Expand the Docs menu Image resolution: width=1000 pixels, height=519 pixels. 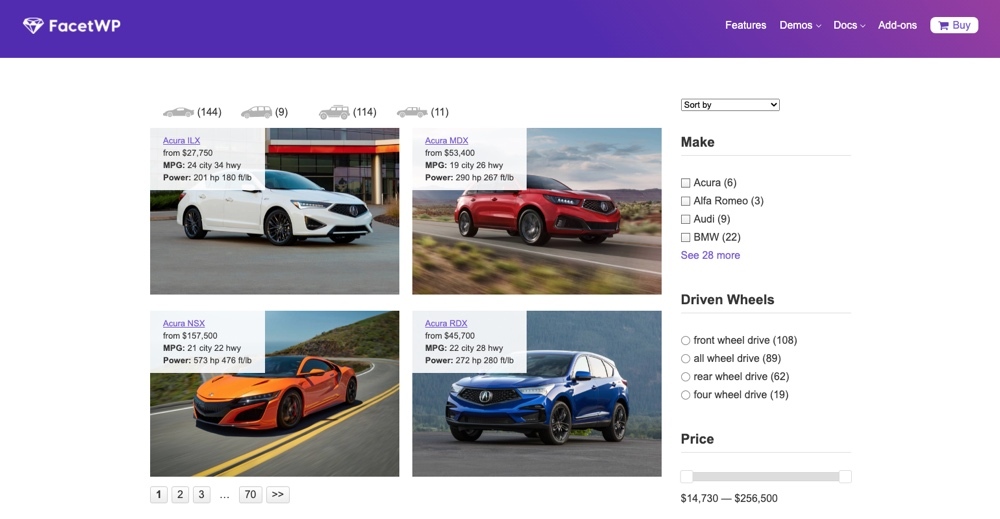coord(849,26)
